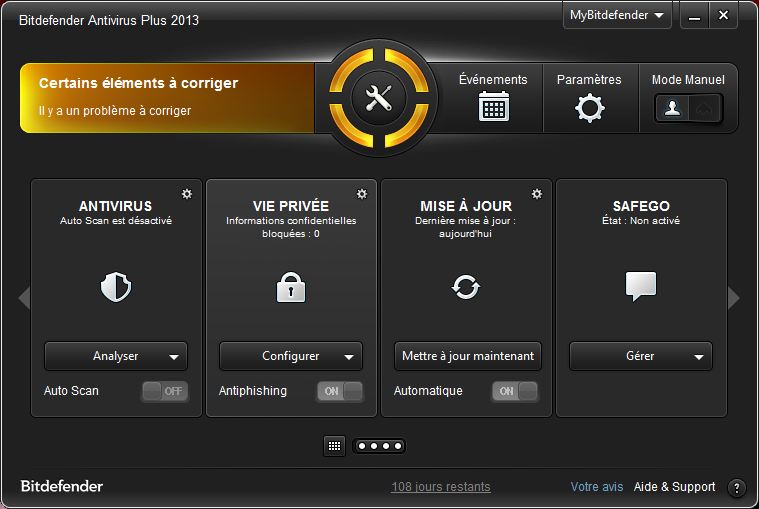This screenshot has height=509, width=759.
Task: Open Mise à Jour module settings gear
Action: (x=537, y=194)
